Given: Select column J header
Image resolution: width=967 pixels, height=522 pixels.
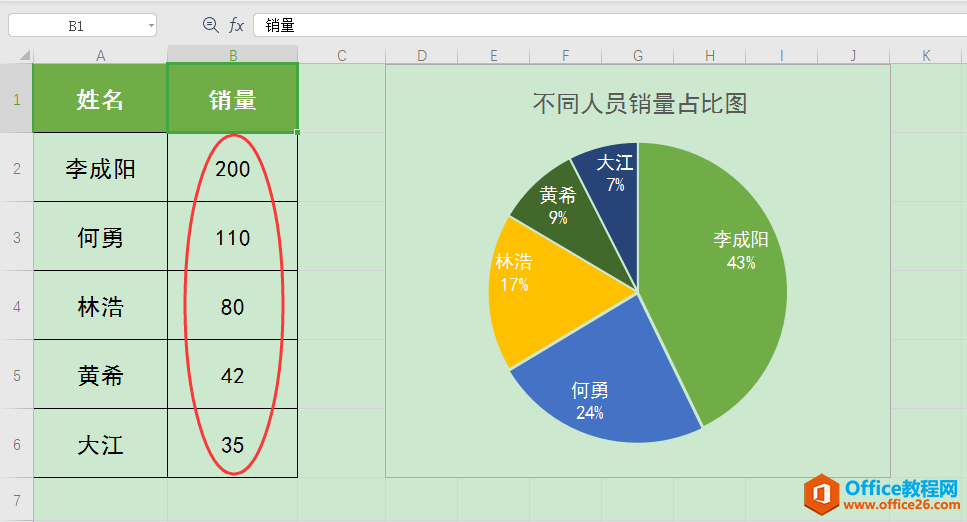Looking at the screenshot, I should [x=854, y=55].
